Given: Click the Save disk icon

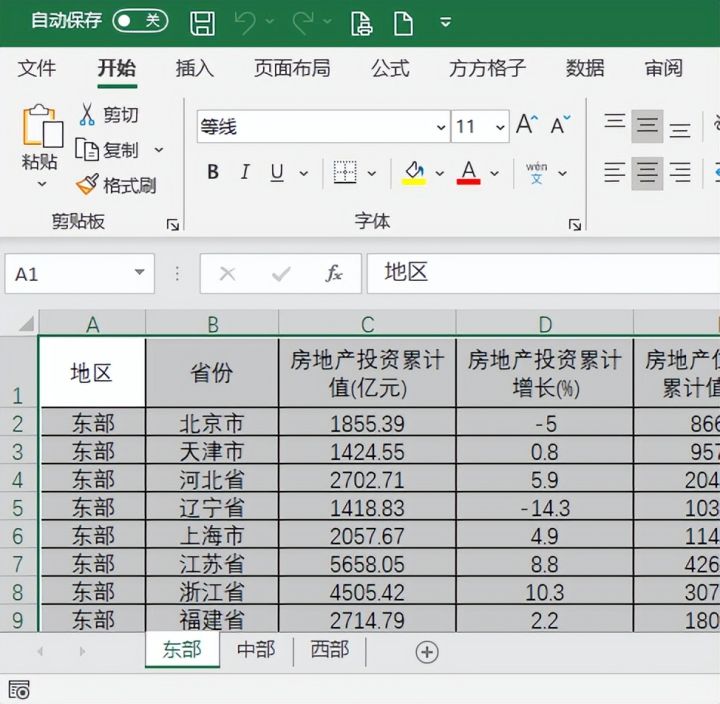Looking at the screenshot, I should [x=202, y=23].
